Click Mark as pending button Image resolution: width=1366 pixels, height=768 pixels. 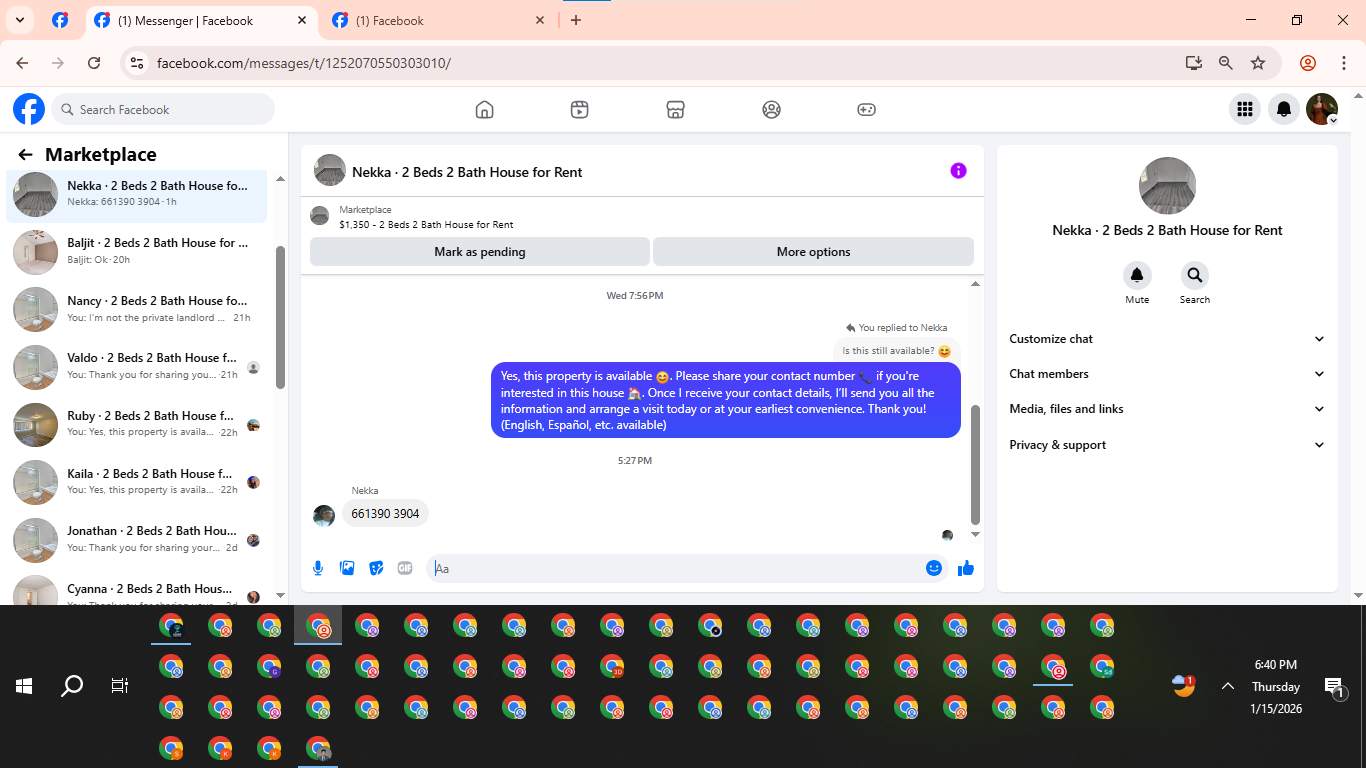(x=480, y=252)
